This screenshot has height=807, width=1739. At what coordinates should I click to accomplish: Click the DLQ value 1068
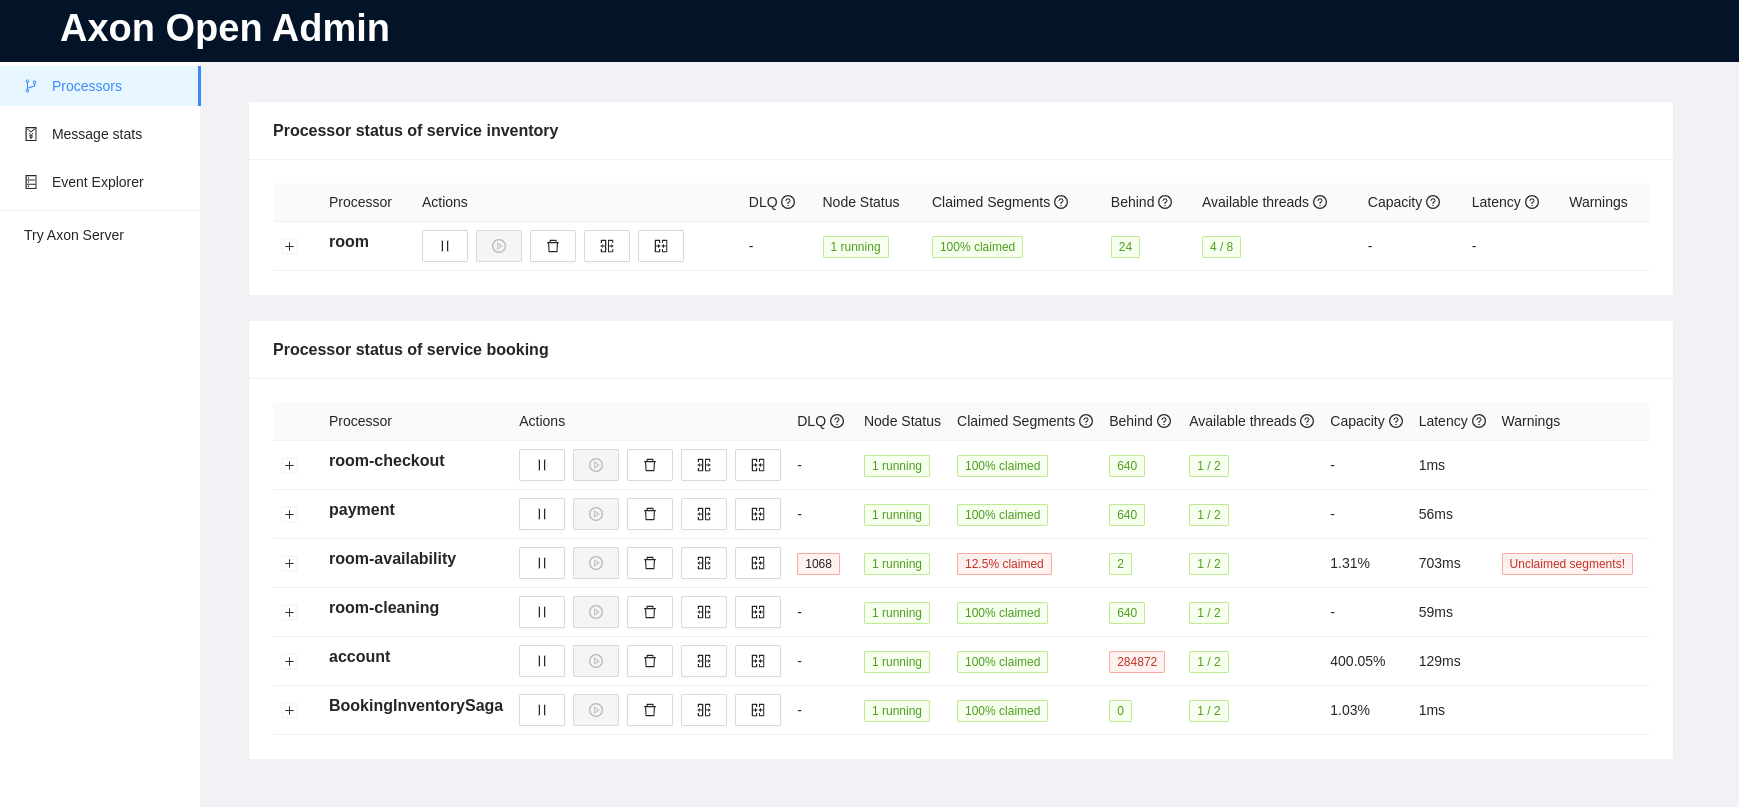pyautogui.click(x=818, y=564)
